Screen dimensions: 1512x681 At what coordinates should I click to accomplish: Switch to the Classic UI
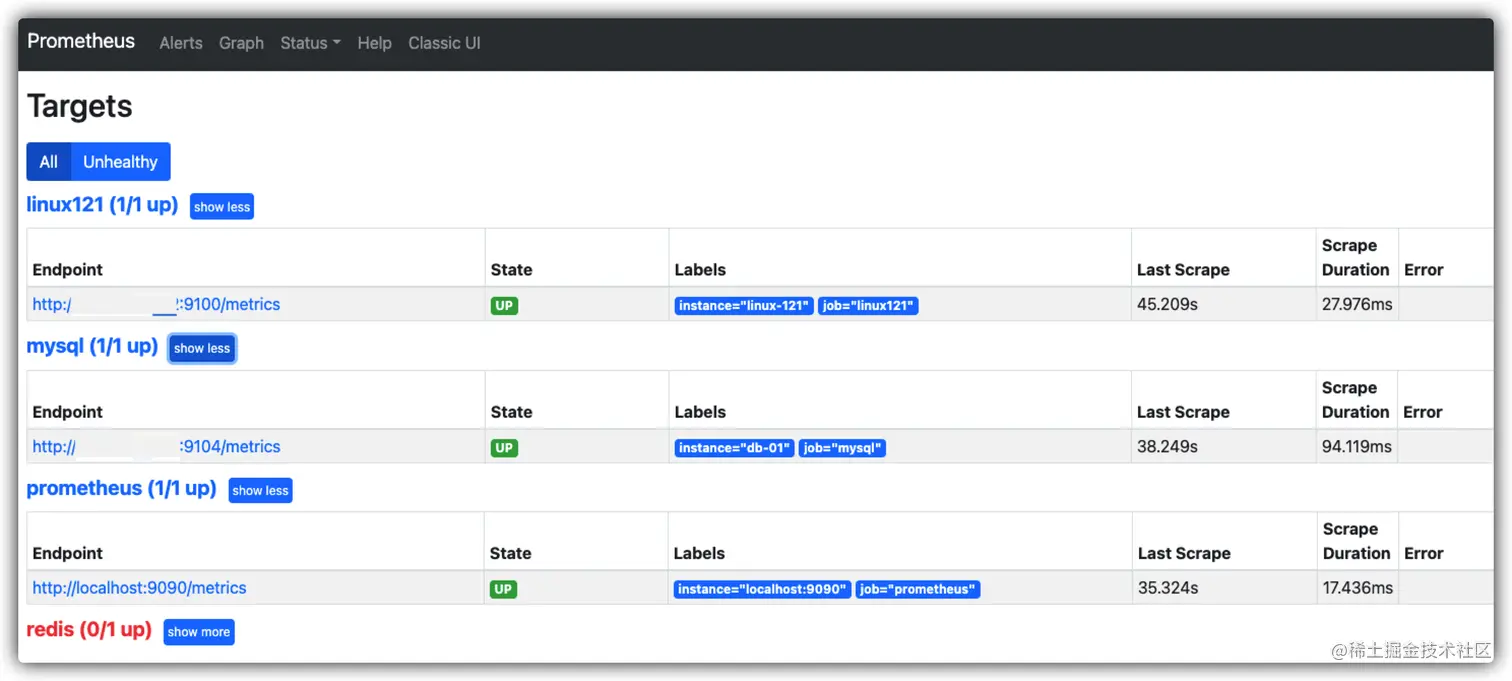point(444,43)
